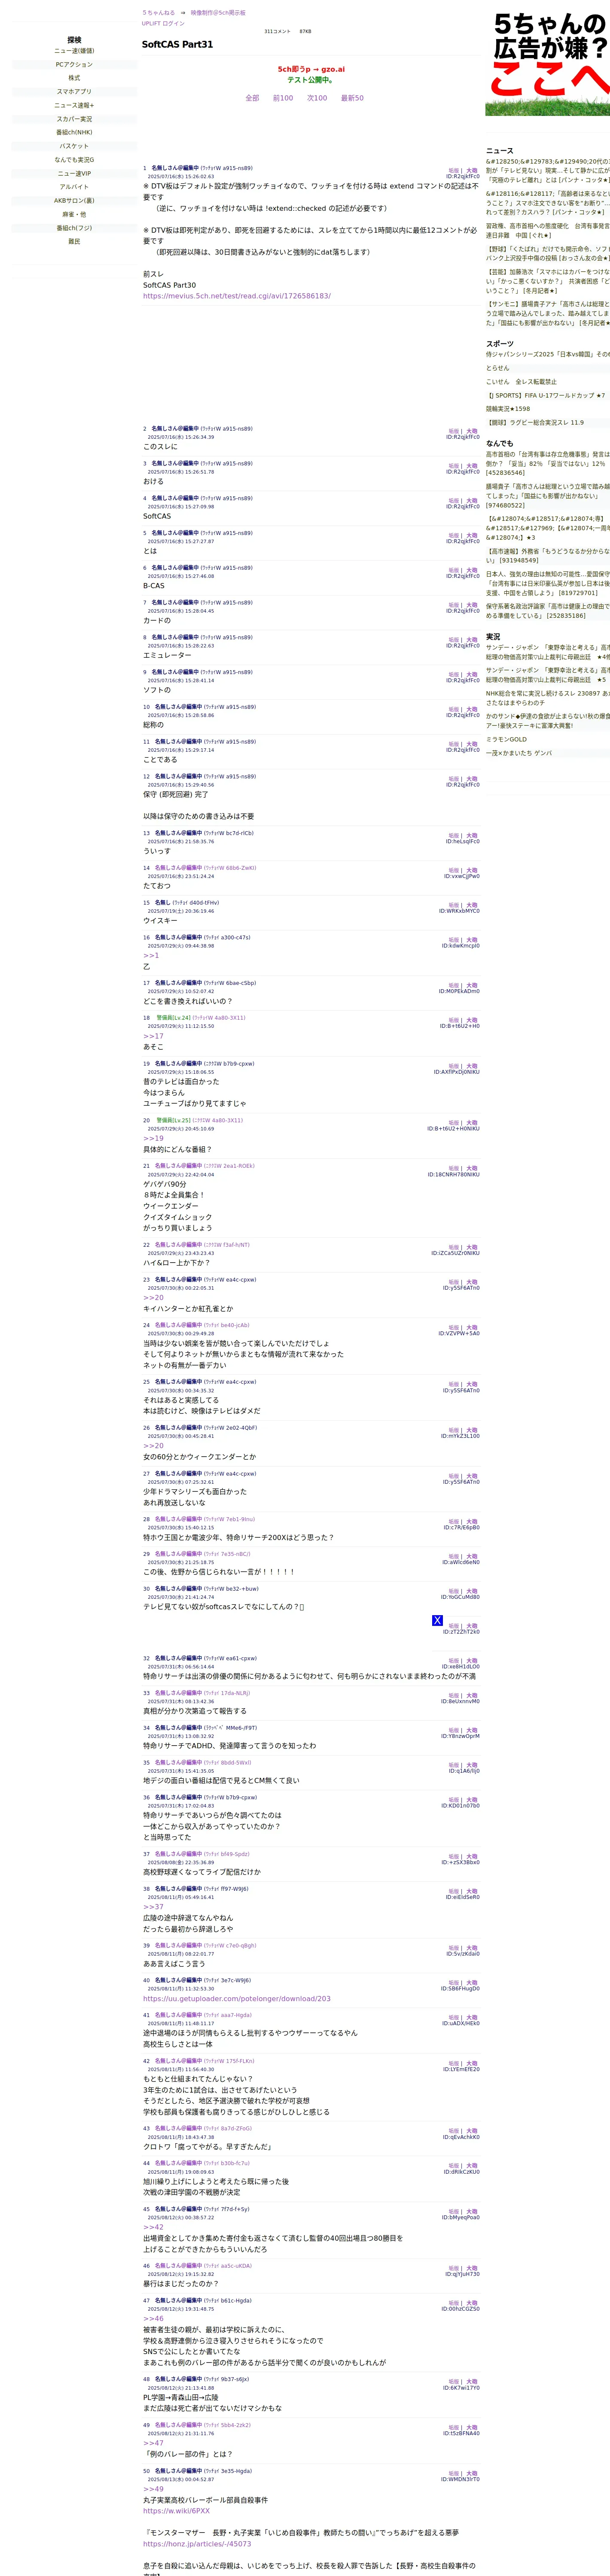Click the SoftCAS Part31 thread title
The image size is (610, 2576).
177,44
